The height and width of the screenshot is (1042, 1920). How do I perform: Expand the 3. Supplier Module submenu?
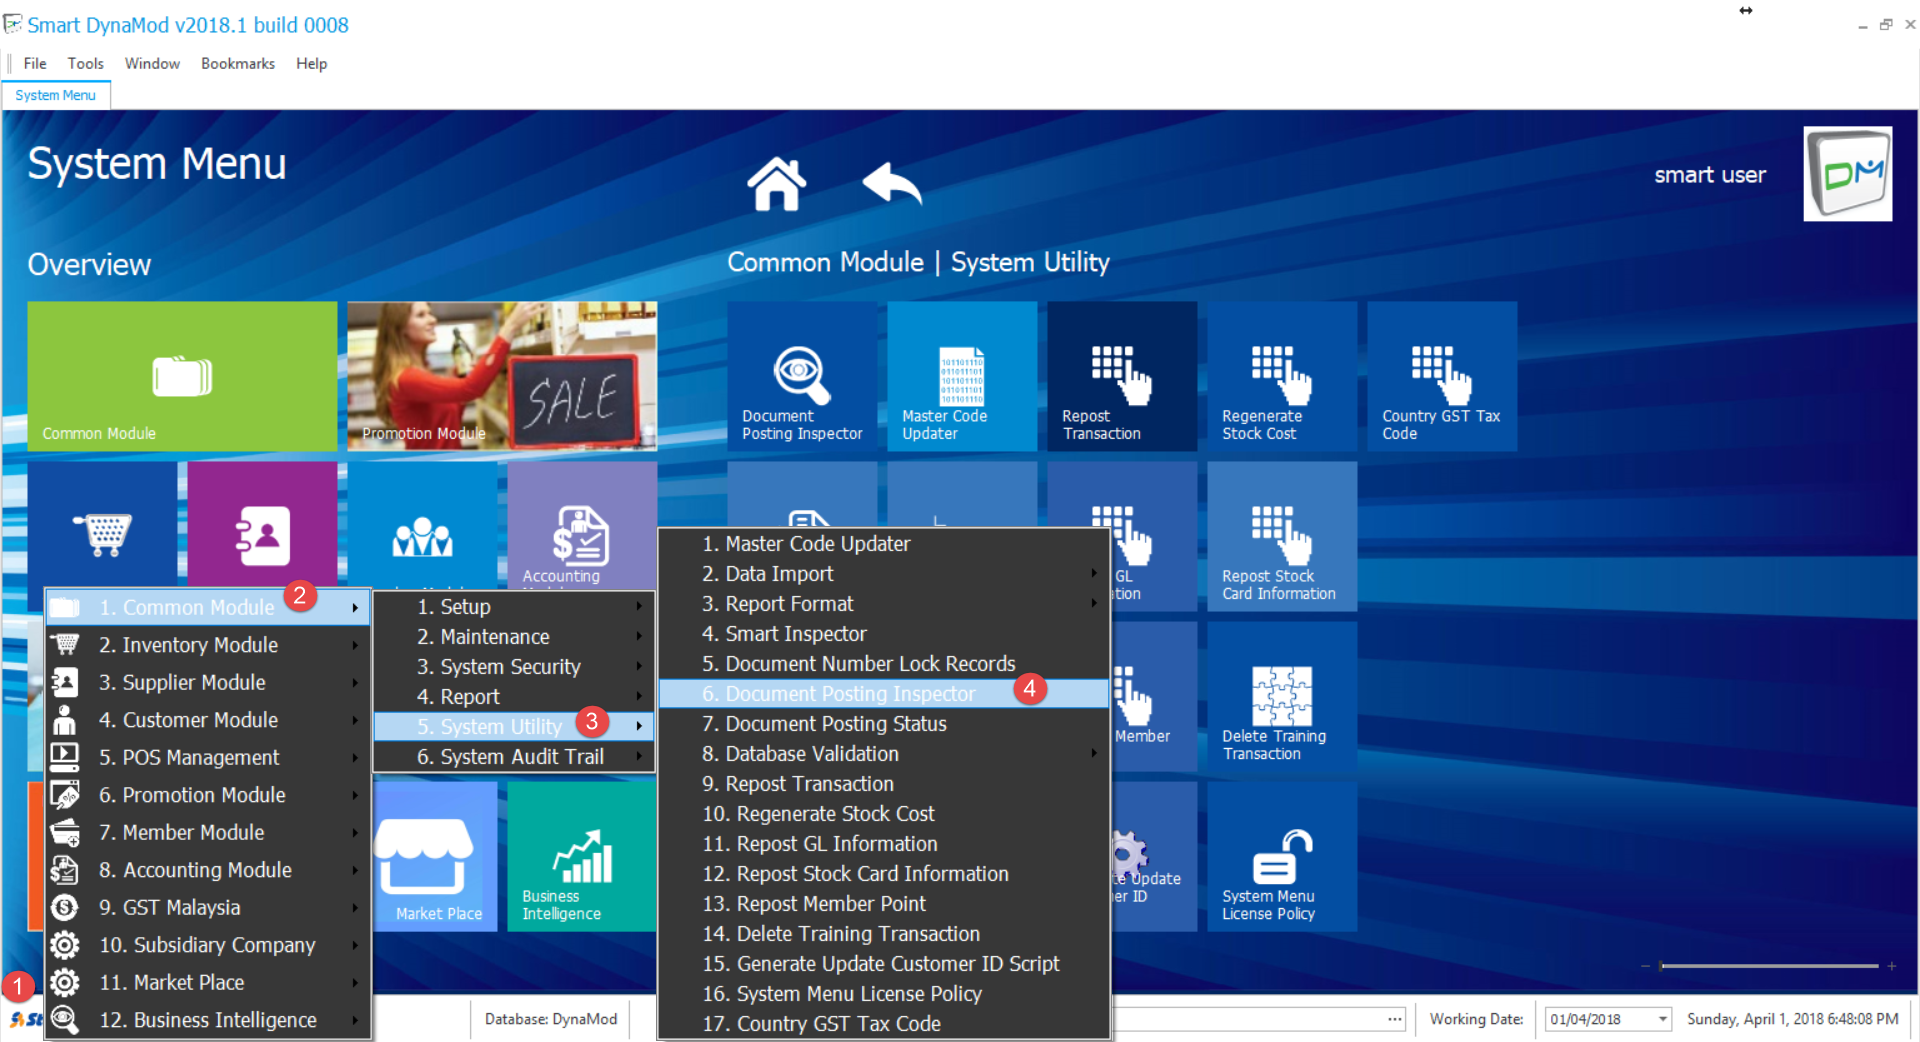pos(208,682)
